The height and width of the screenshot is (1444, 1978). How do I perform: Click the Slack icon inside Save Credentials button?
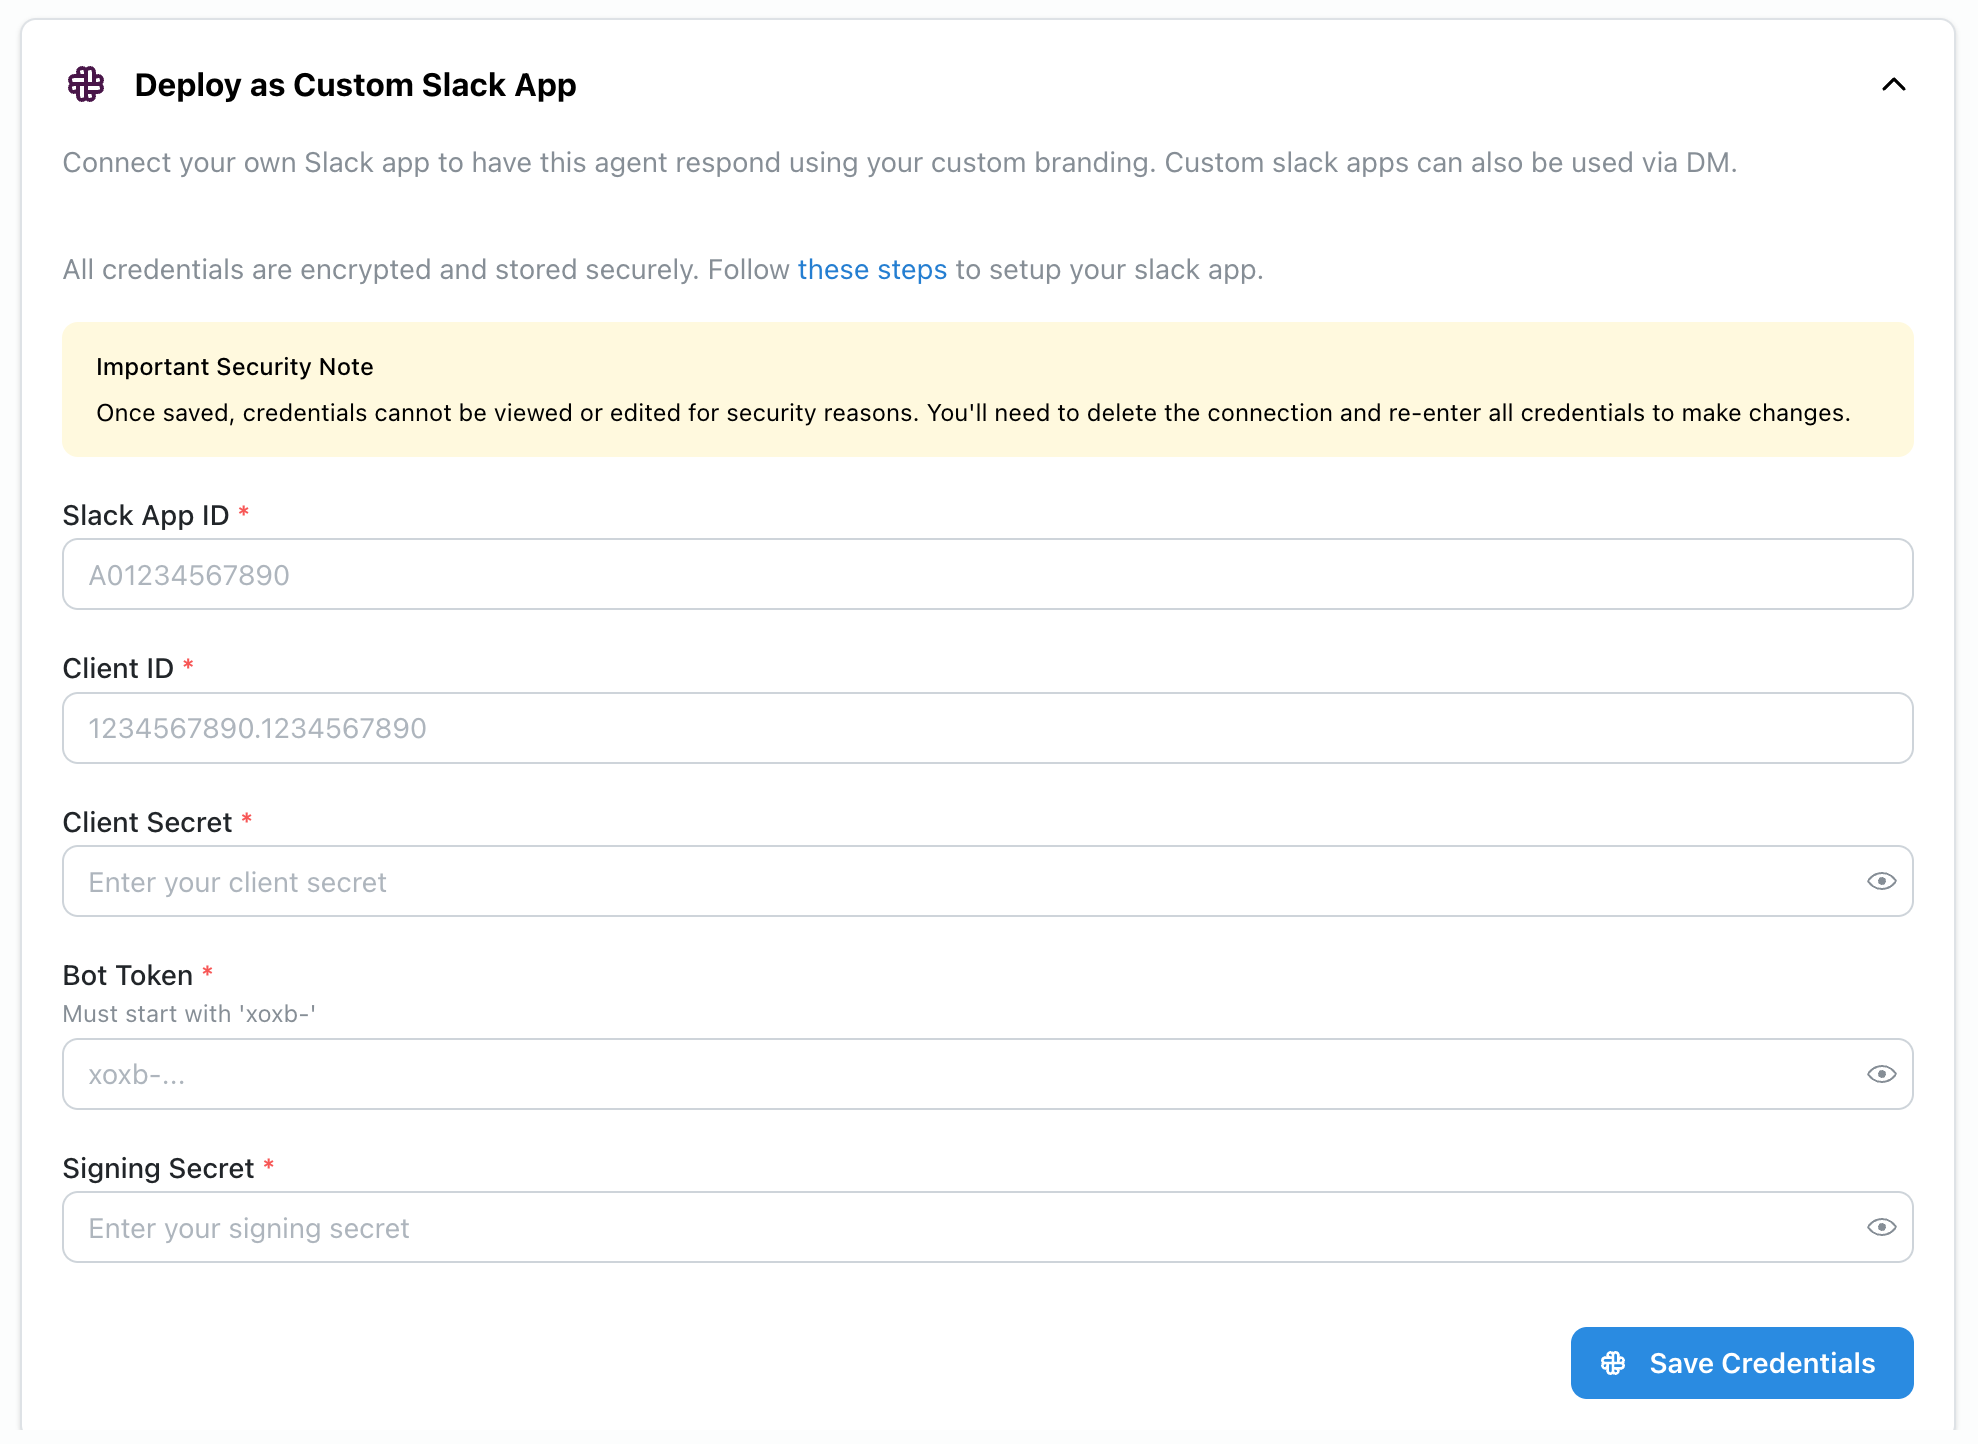pyautogui.click(x=1614, y=1363)
